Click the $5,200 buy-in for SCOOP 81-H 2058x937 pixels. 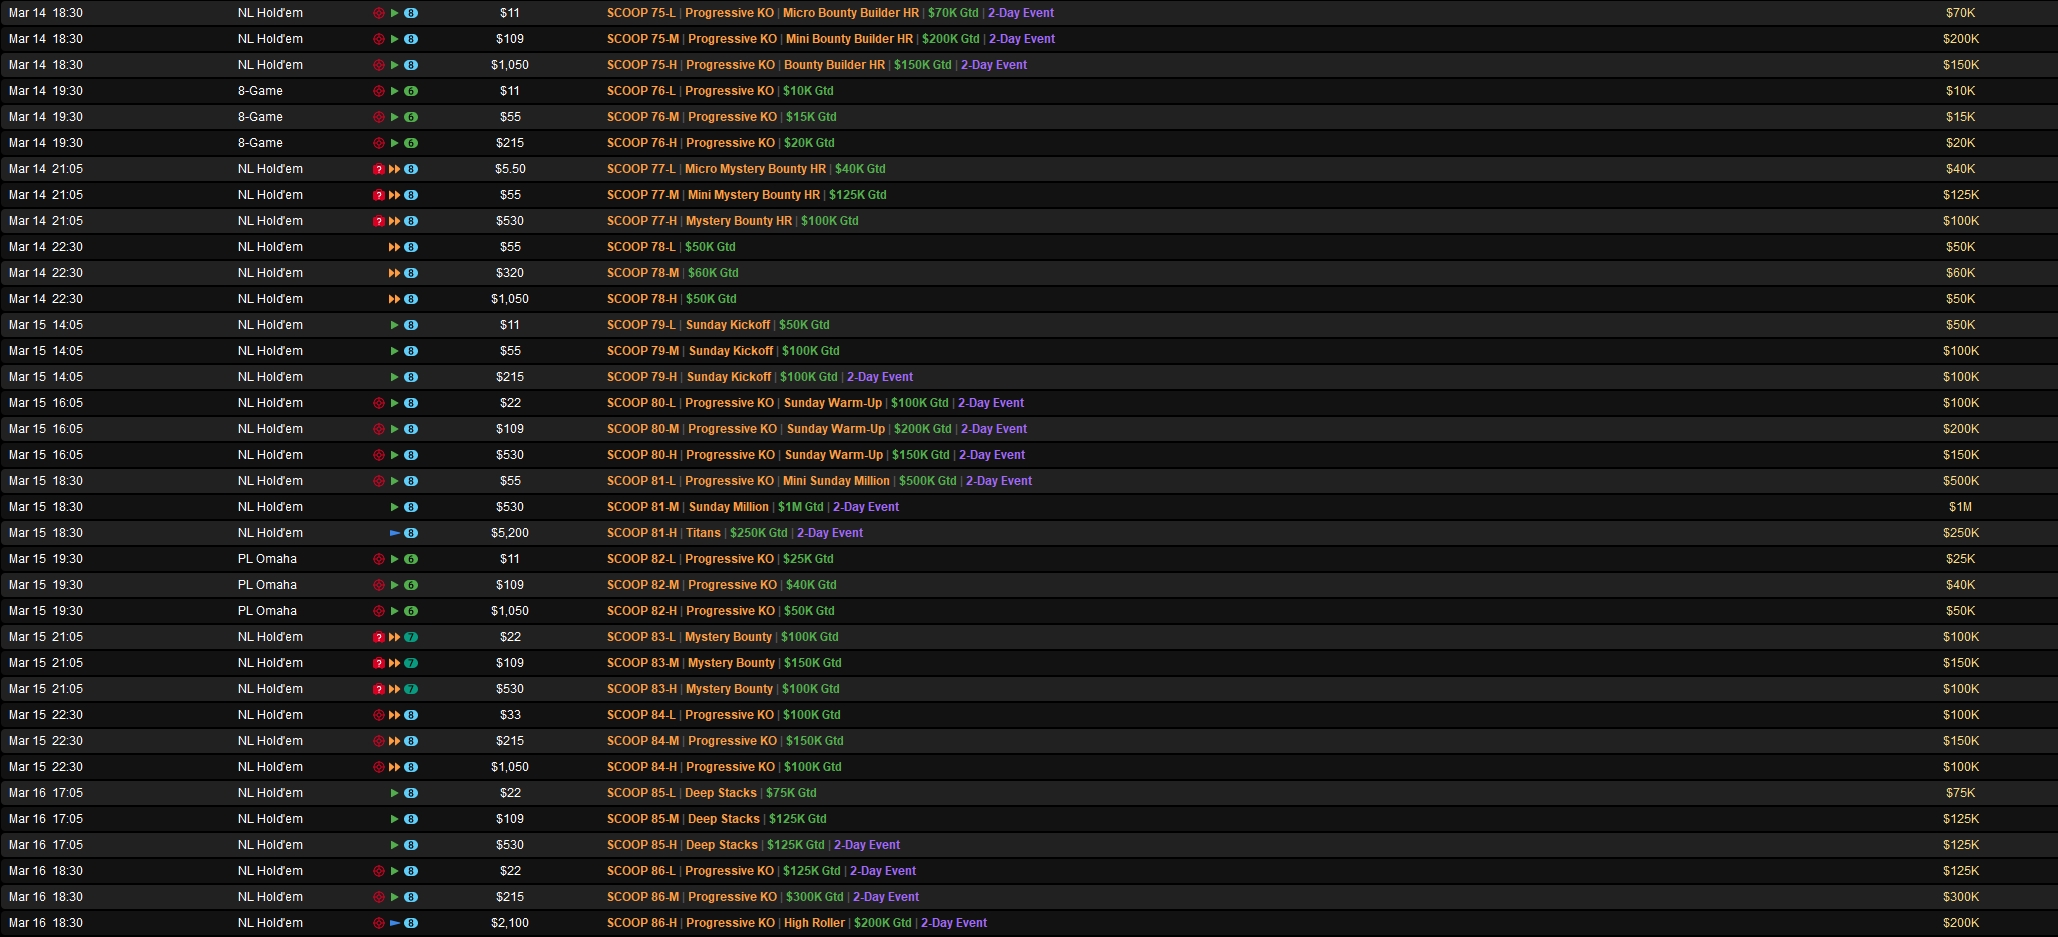coord(510,533)
